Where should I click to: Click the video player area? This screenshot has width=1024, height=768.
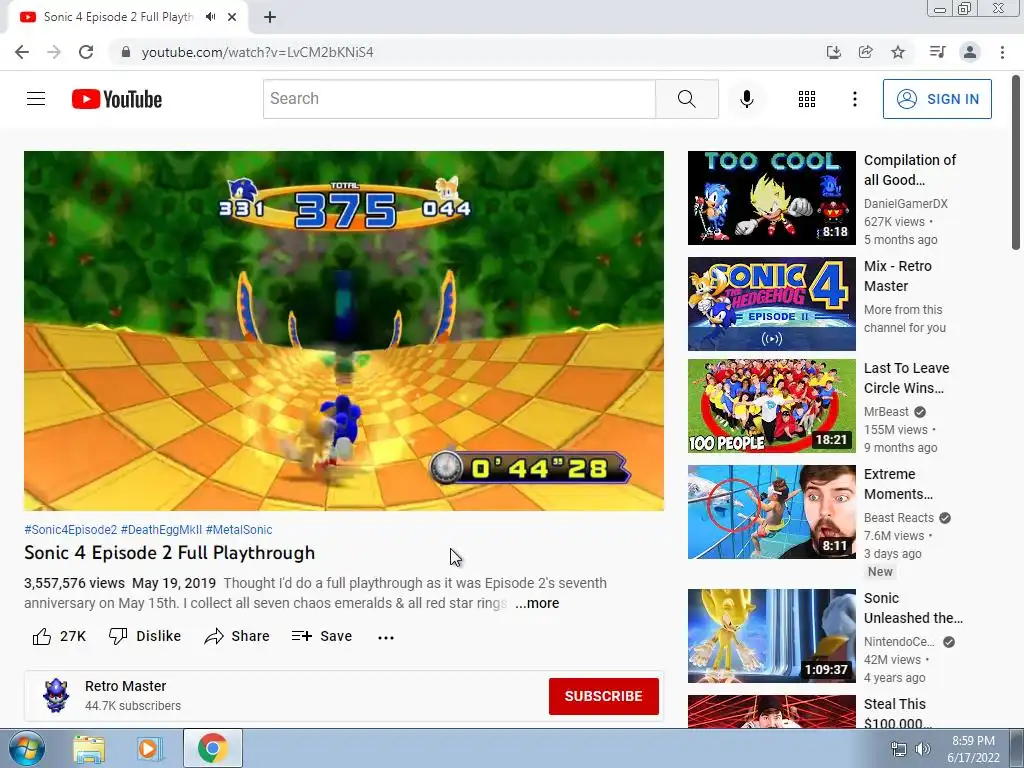[x=344, y=330]
